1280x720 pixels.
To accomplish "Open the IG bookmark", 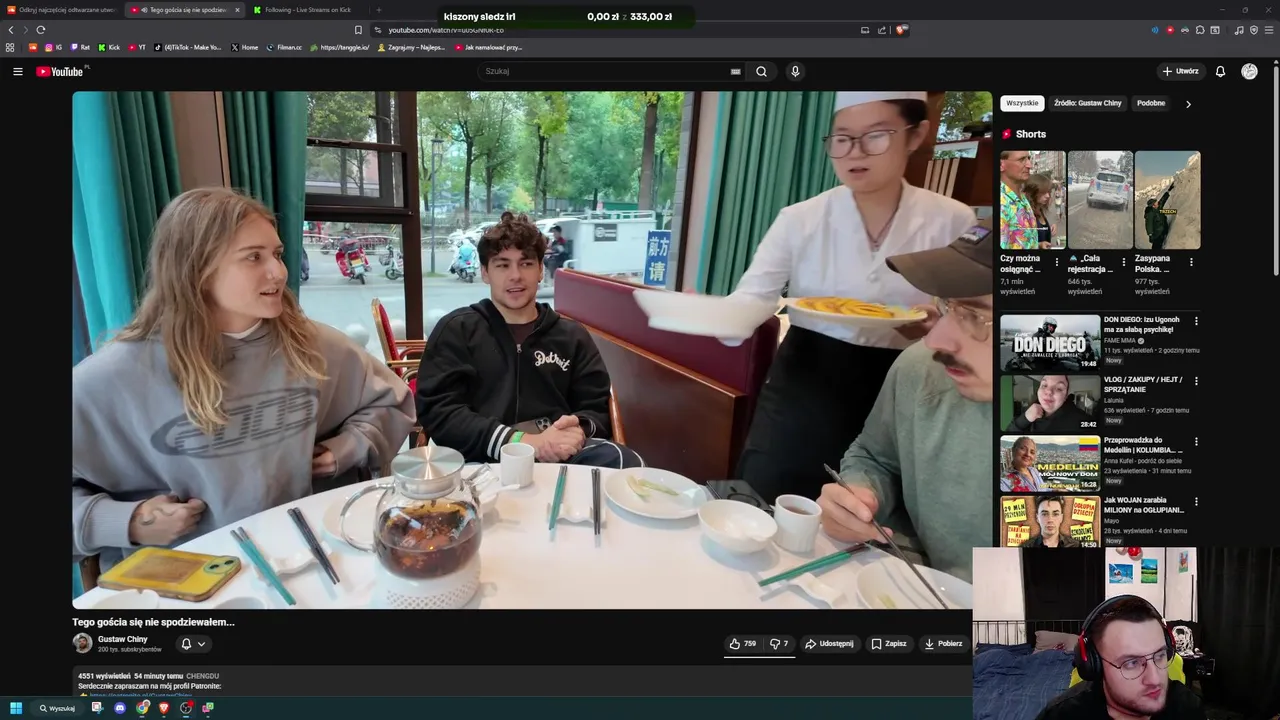I will [x=53, y=47].
